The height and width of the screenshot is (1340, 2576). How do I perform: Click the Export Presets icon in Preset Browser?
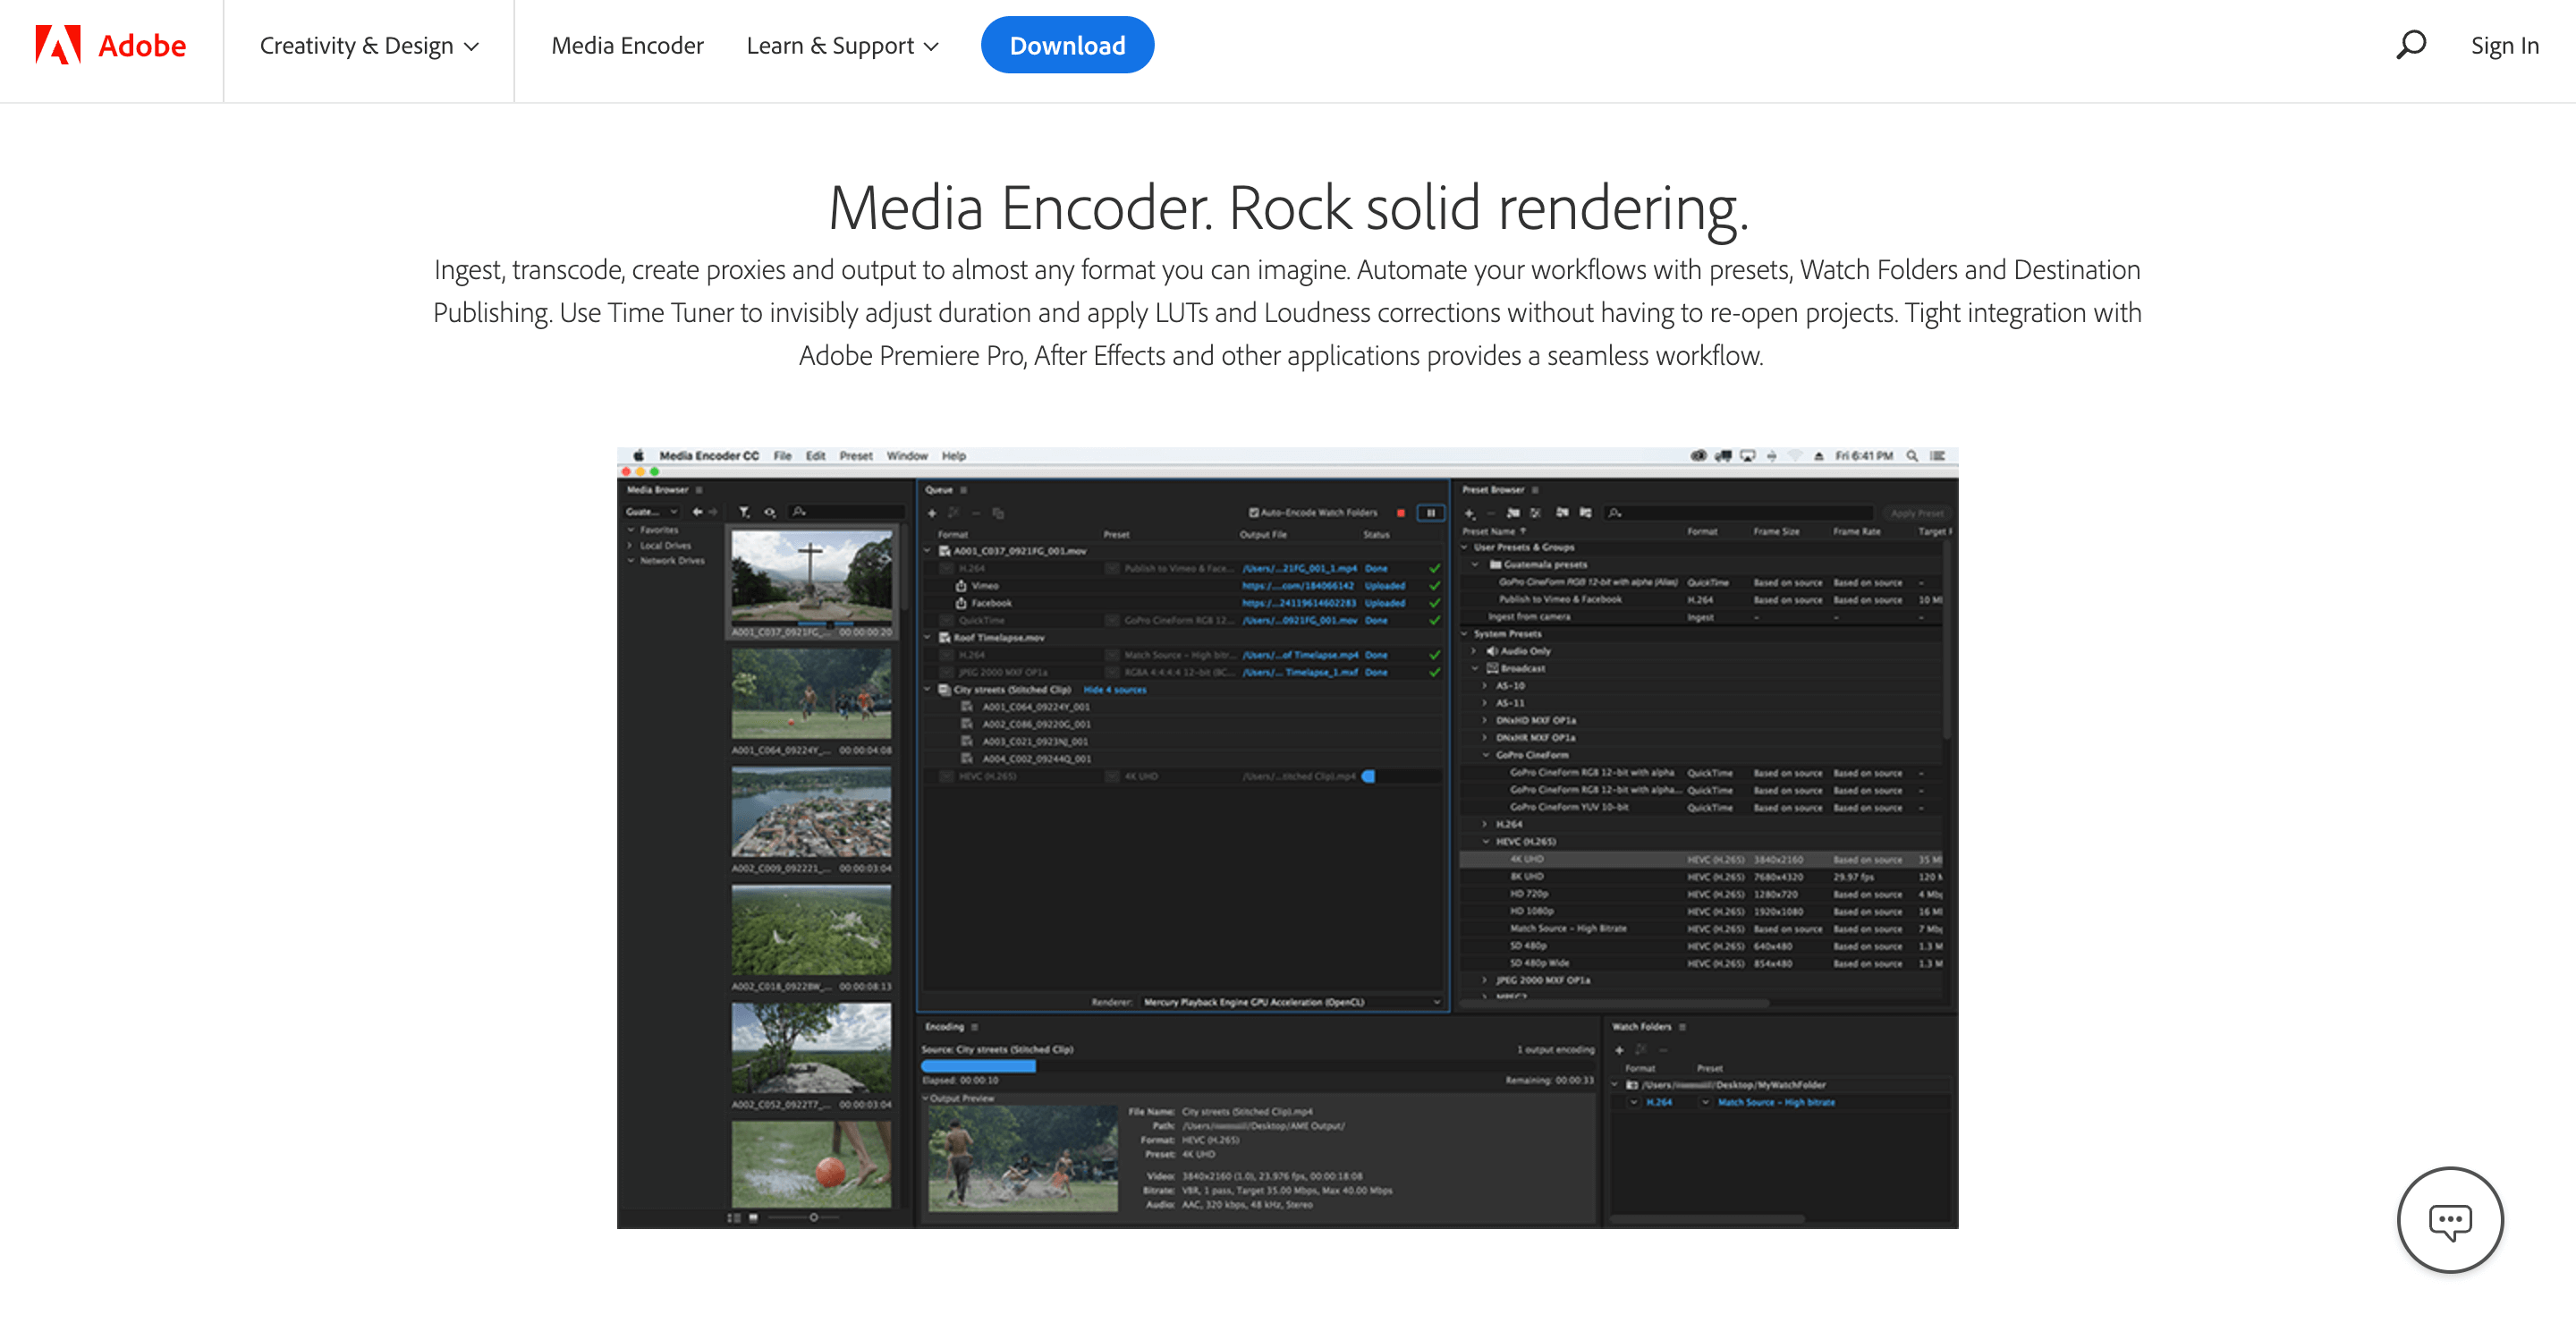point(1586,513)
